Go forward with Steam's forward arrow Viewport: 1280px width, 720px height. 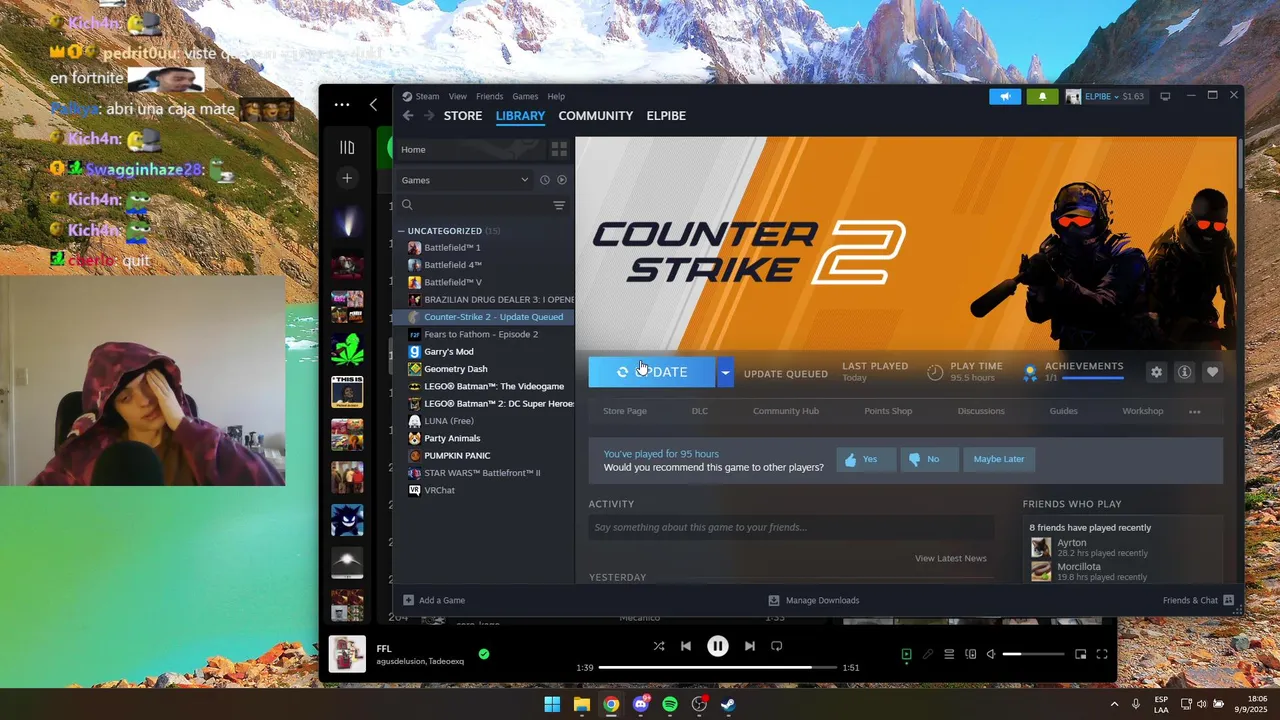click(429, 116)
